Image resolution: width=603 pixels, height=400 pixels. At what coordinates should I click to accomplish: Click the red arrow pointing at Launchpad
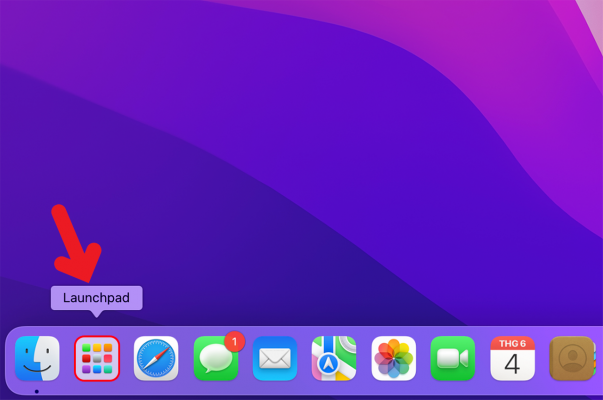pyautogui.click(x=75, y=245)
